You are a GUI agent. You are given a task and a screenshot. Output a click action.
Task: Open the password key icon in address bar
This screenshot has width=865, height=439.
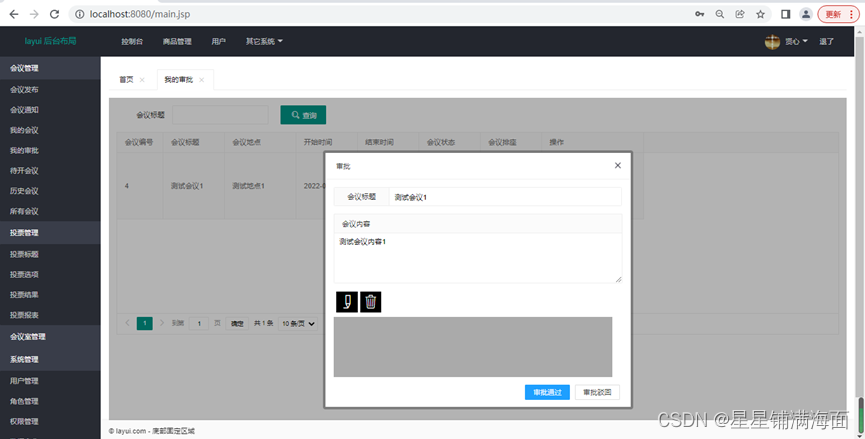[x=700, y=14]
